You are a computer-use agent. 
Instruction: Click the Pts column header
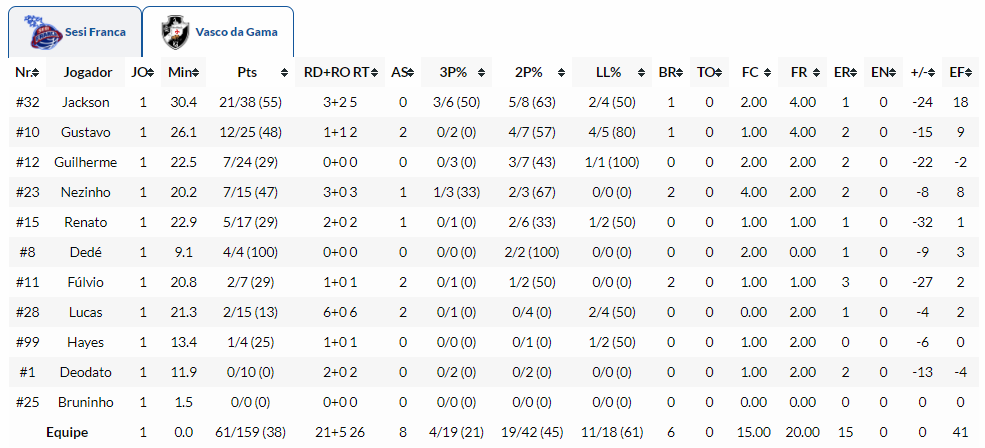(x=247, y=72)
